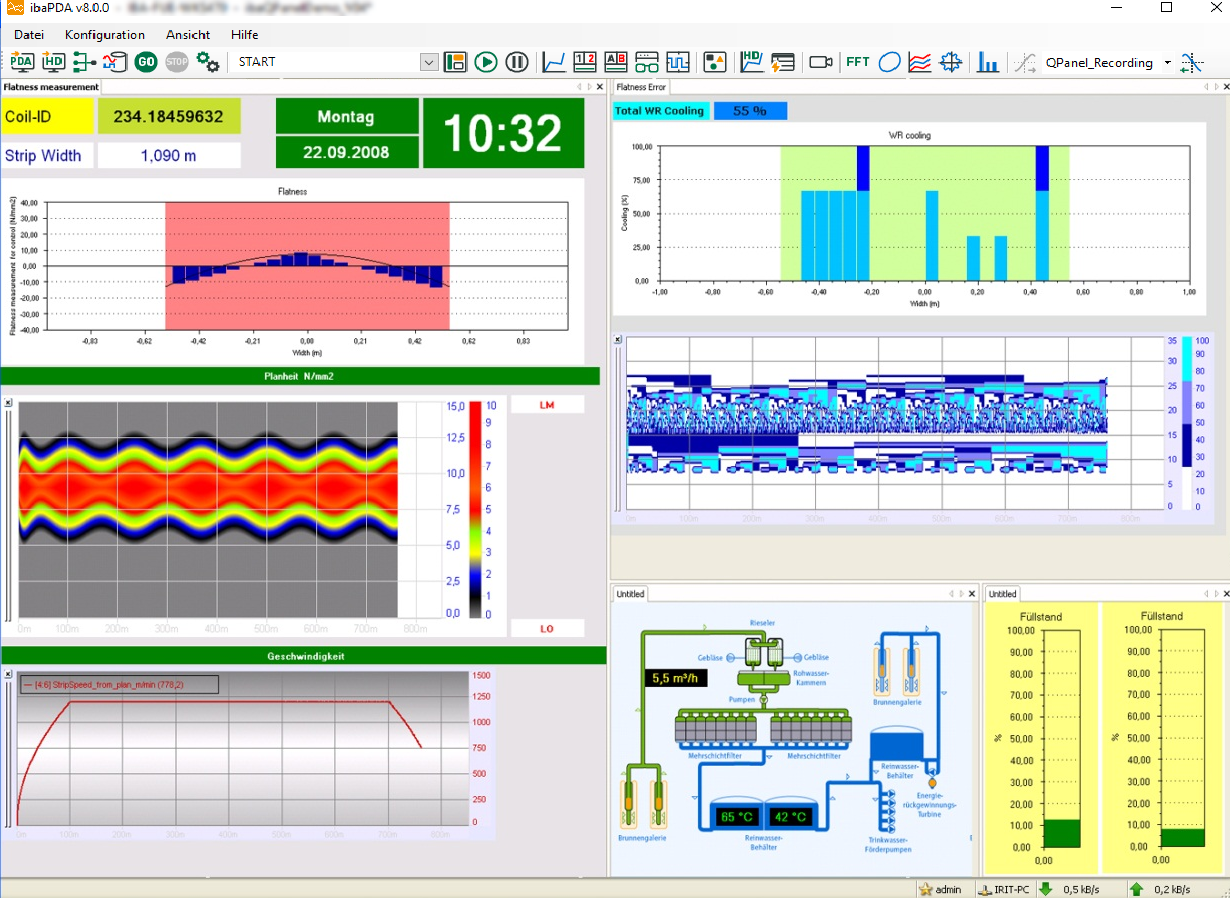Screen dimensions: 1230x898
Task: Select the Flatness Error tab
Action: pos(641,87)
